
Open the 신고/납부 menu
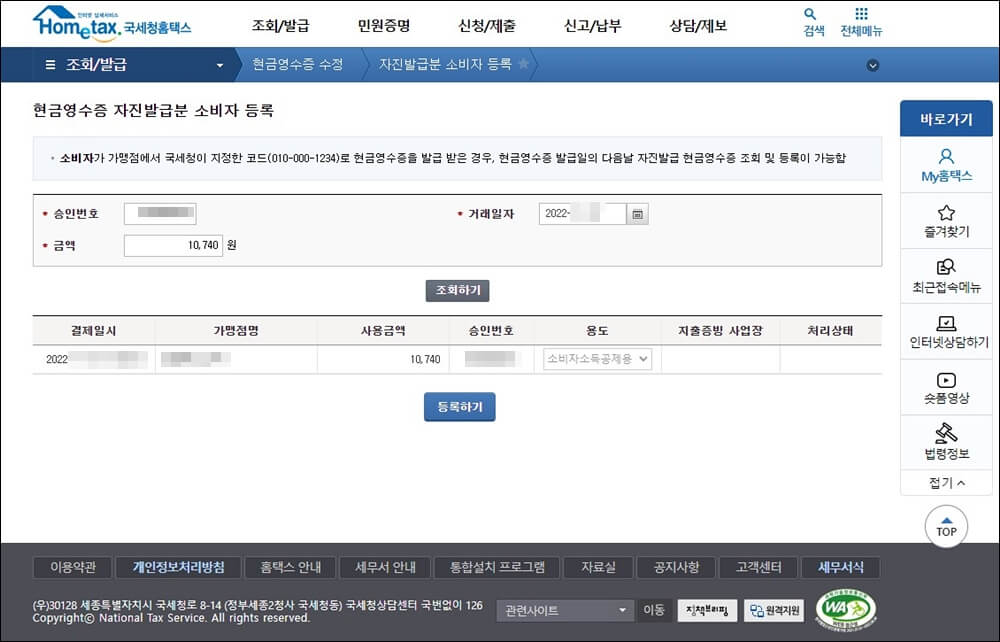[594, 24]
